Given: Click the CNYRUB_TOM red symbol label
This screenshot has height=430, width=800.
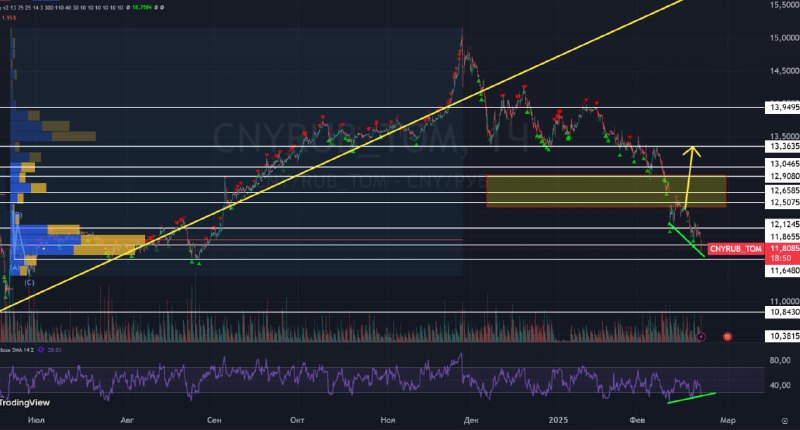Looking at the screenshot, I should pos(735,249).
